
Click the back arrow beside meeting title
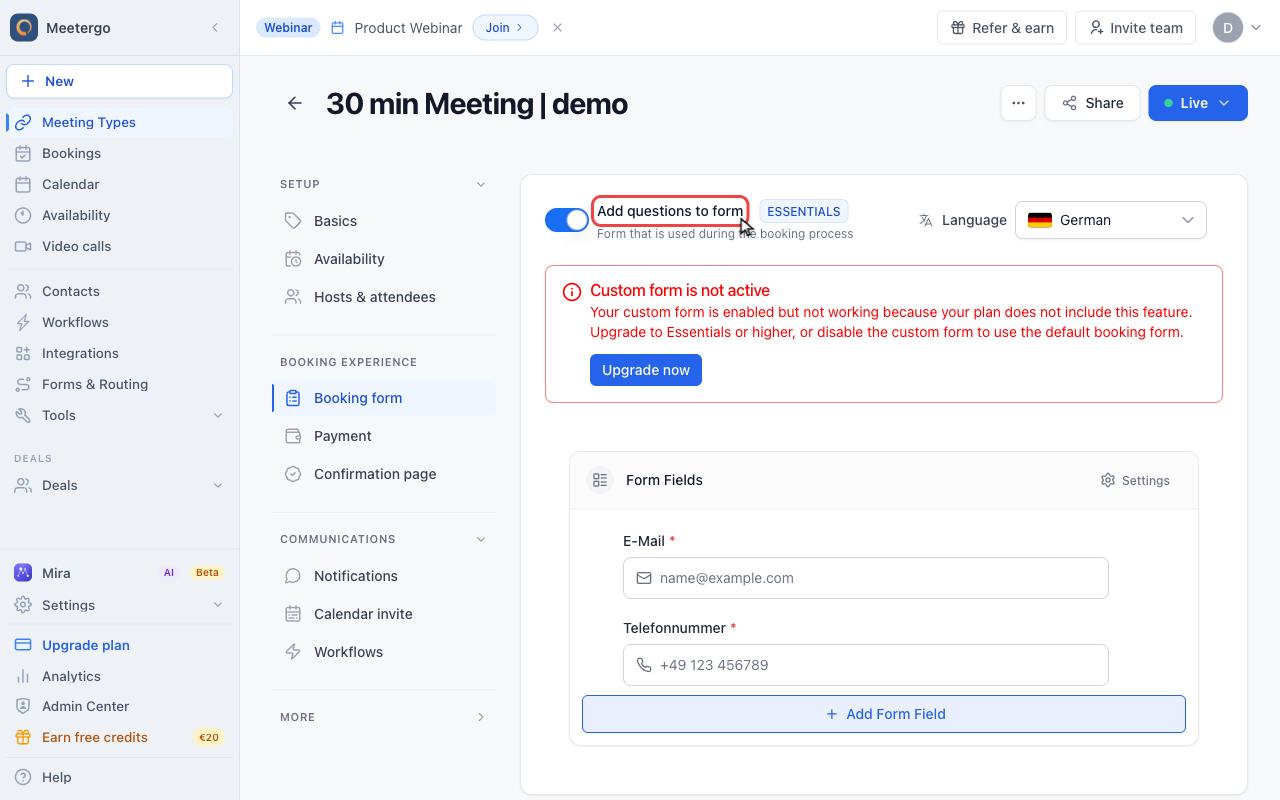tap(295, 103)
